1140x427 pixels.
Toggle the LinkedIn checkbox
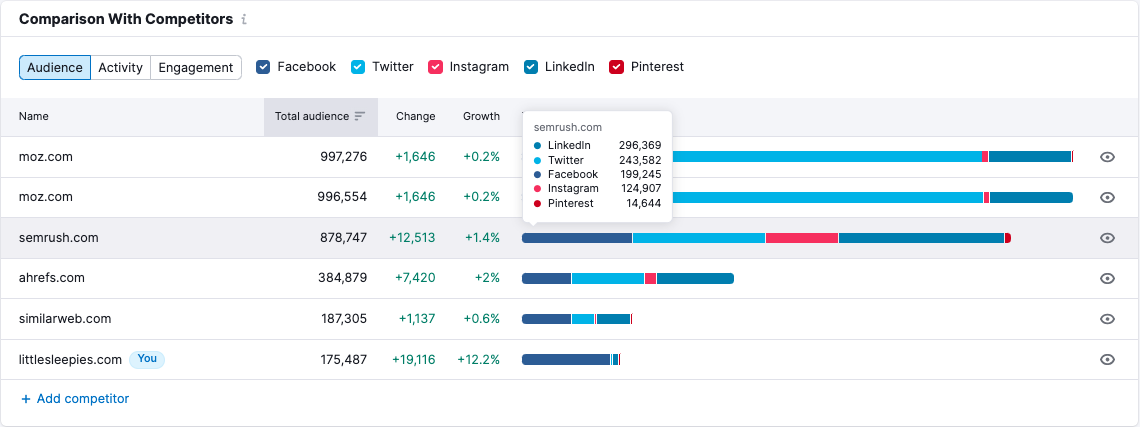pos(531,67)
